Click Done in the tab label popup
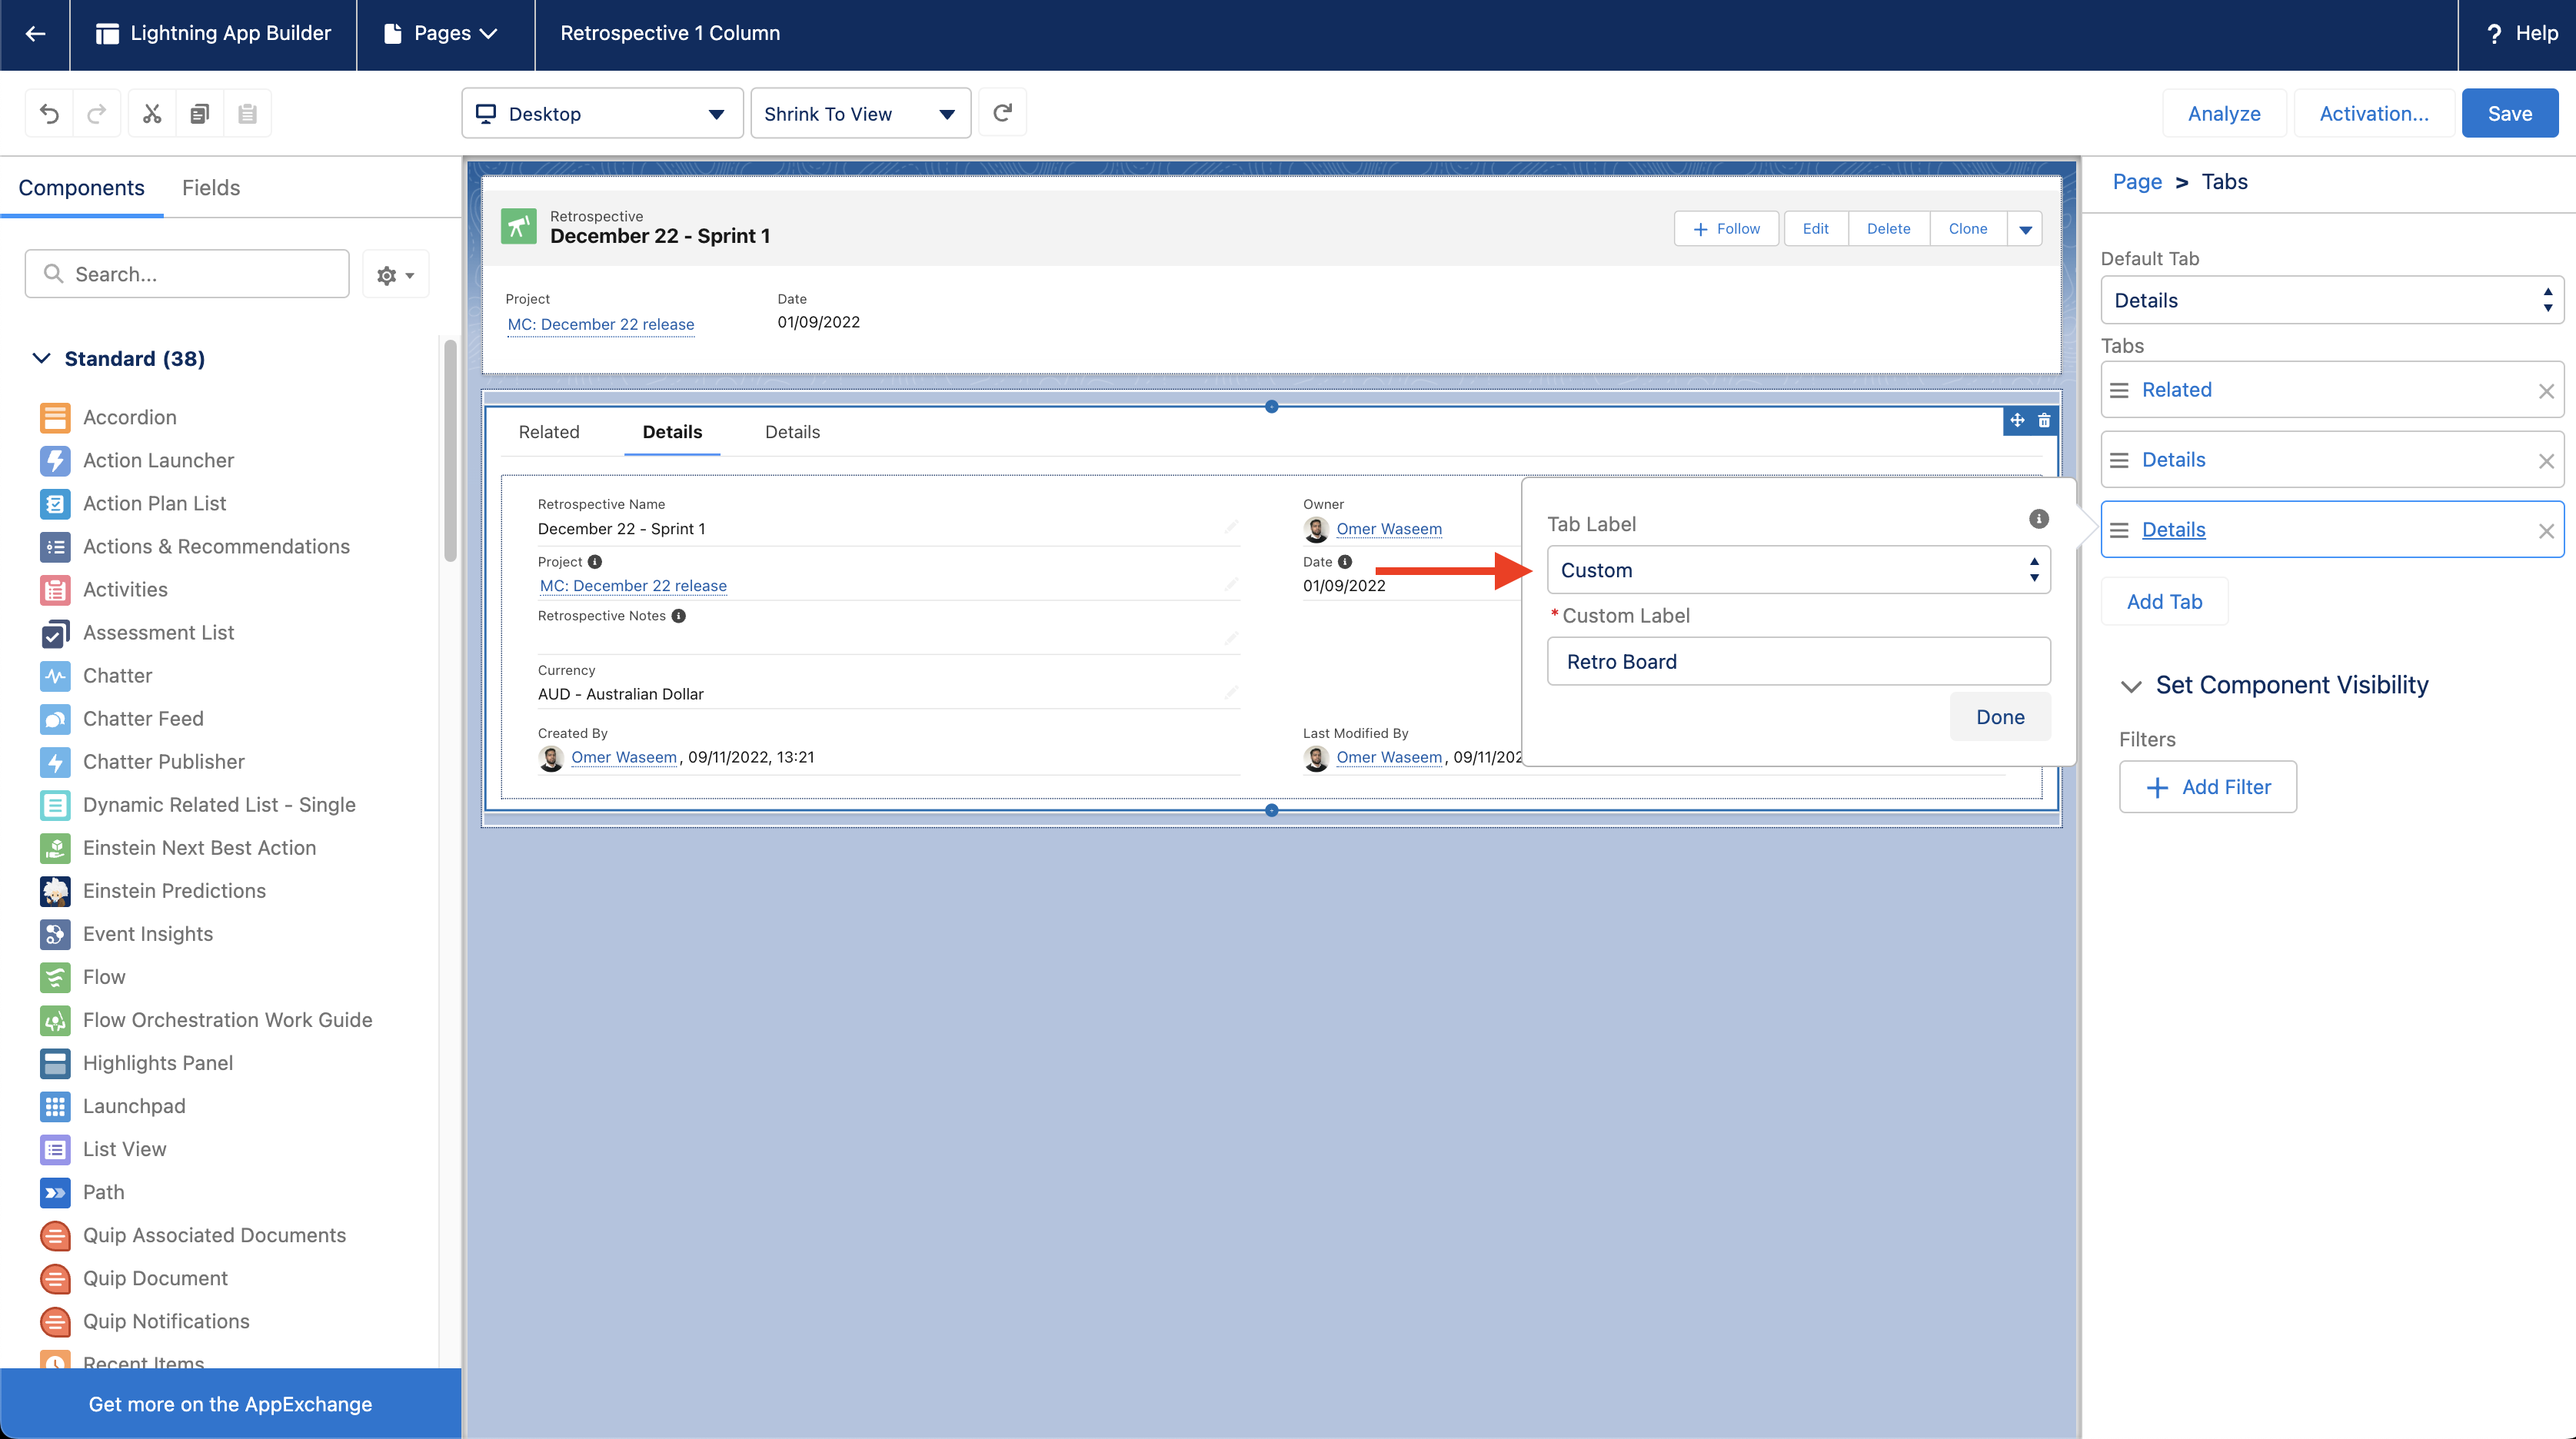Image resolution: width=2576 pixels, height=1439 pixels. (2000, 717)
